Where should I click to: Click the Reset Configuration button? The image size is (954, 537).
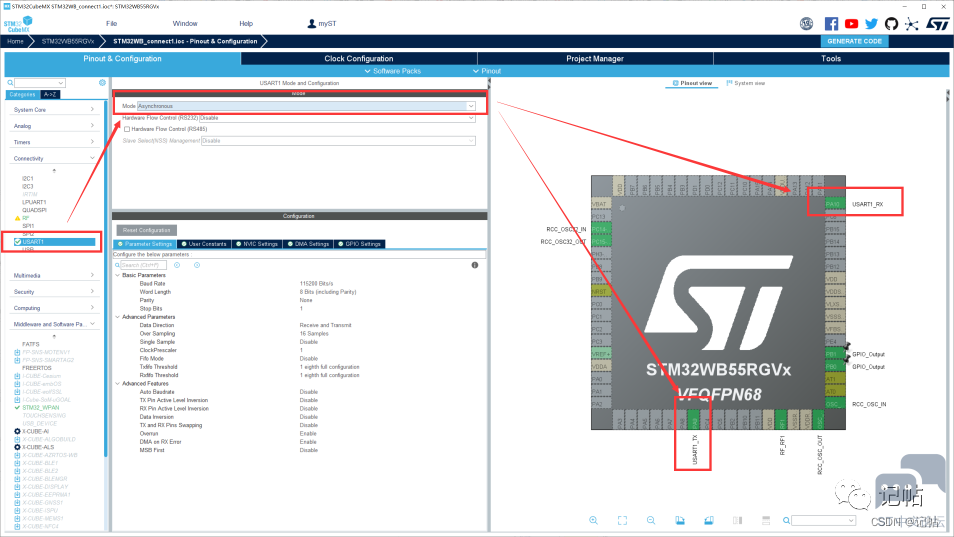[147, 230]
